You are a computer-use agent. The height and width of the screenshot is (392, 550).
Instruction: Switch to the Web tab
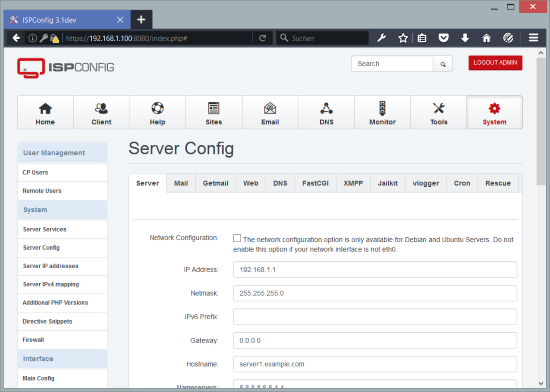[251, 183]
